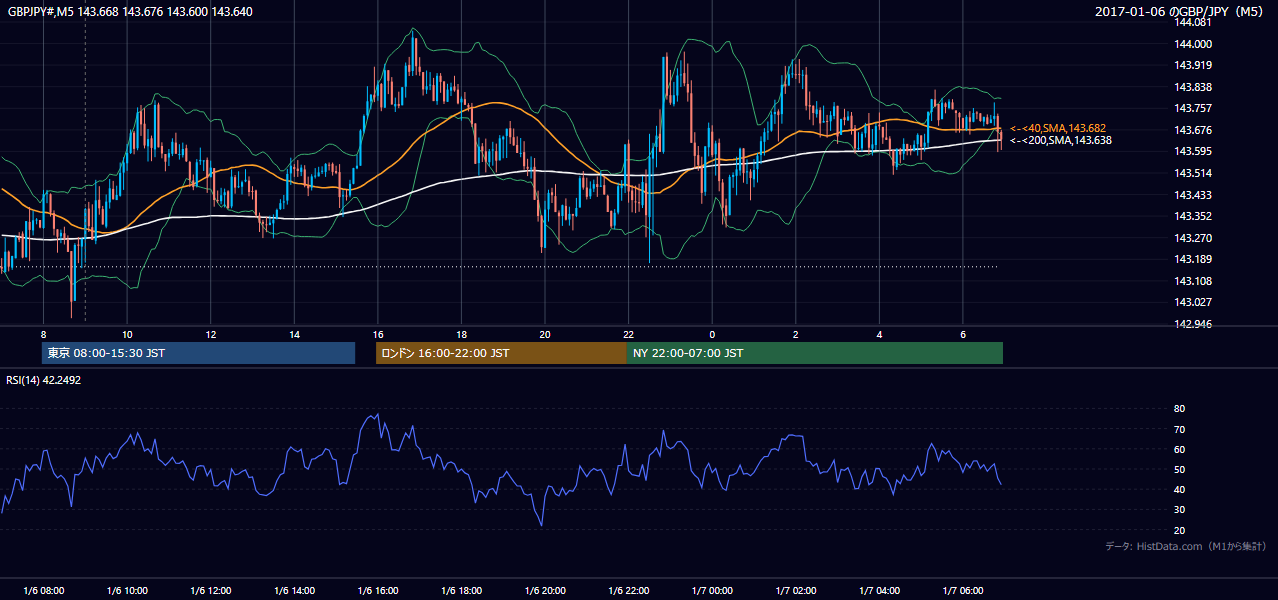Click the 1/6 12:00 time axis label
Screen dimensions: 1278x600
click(211, 591)
